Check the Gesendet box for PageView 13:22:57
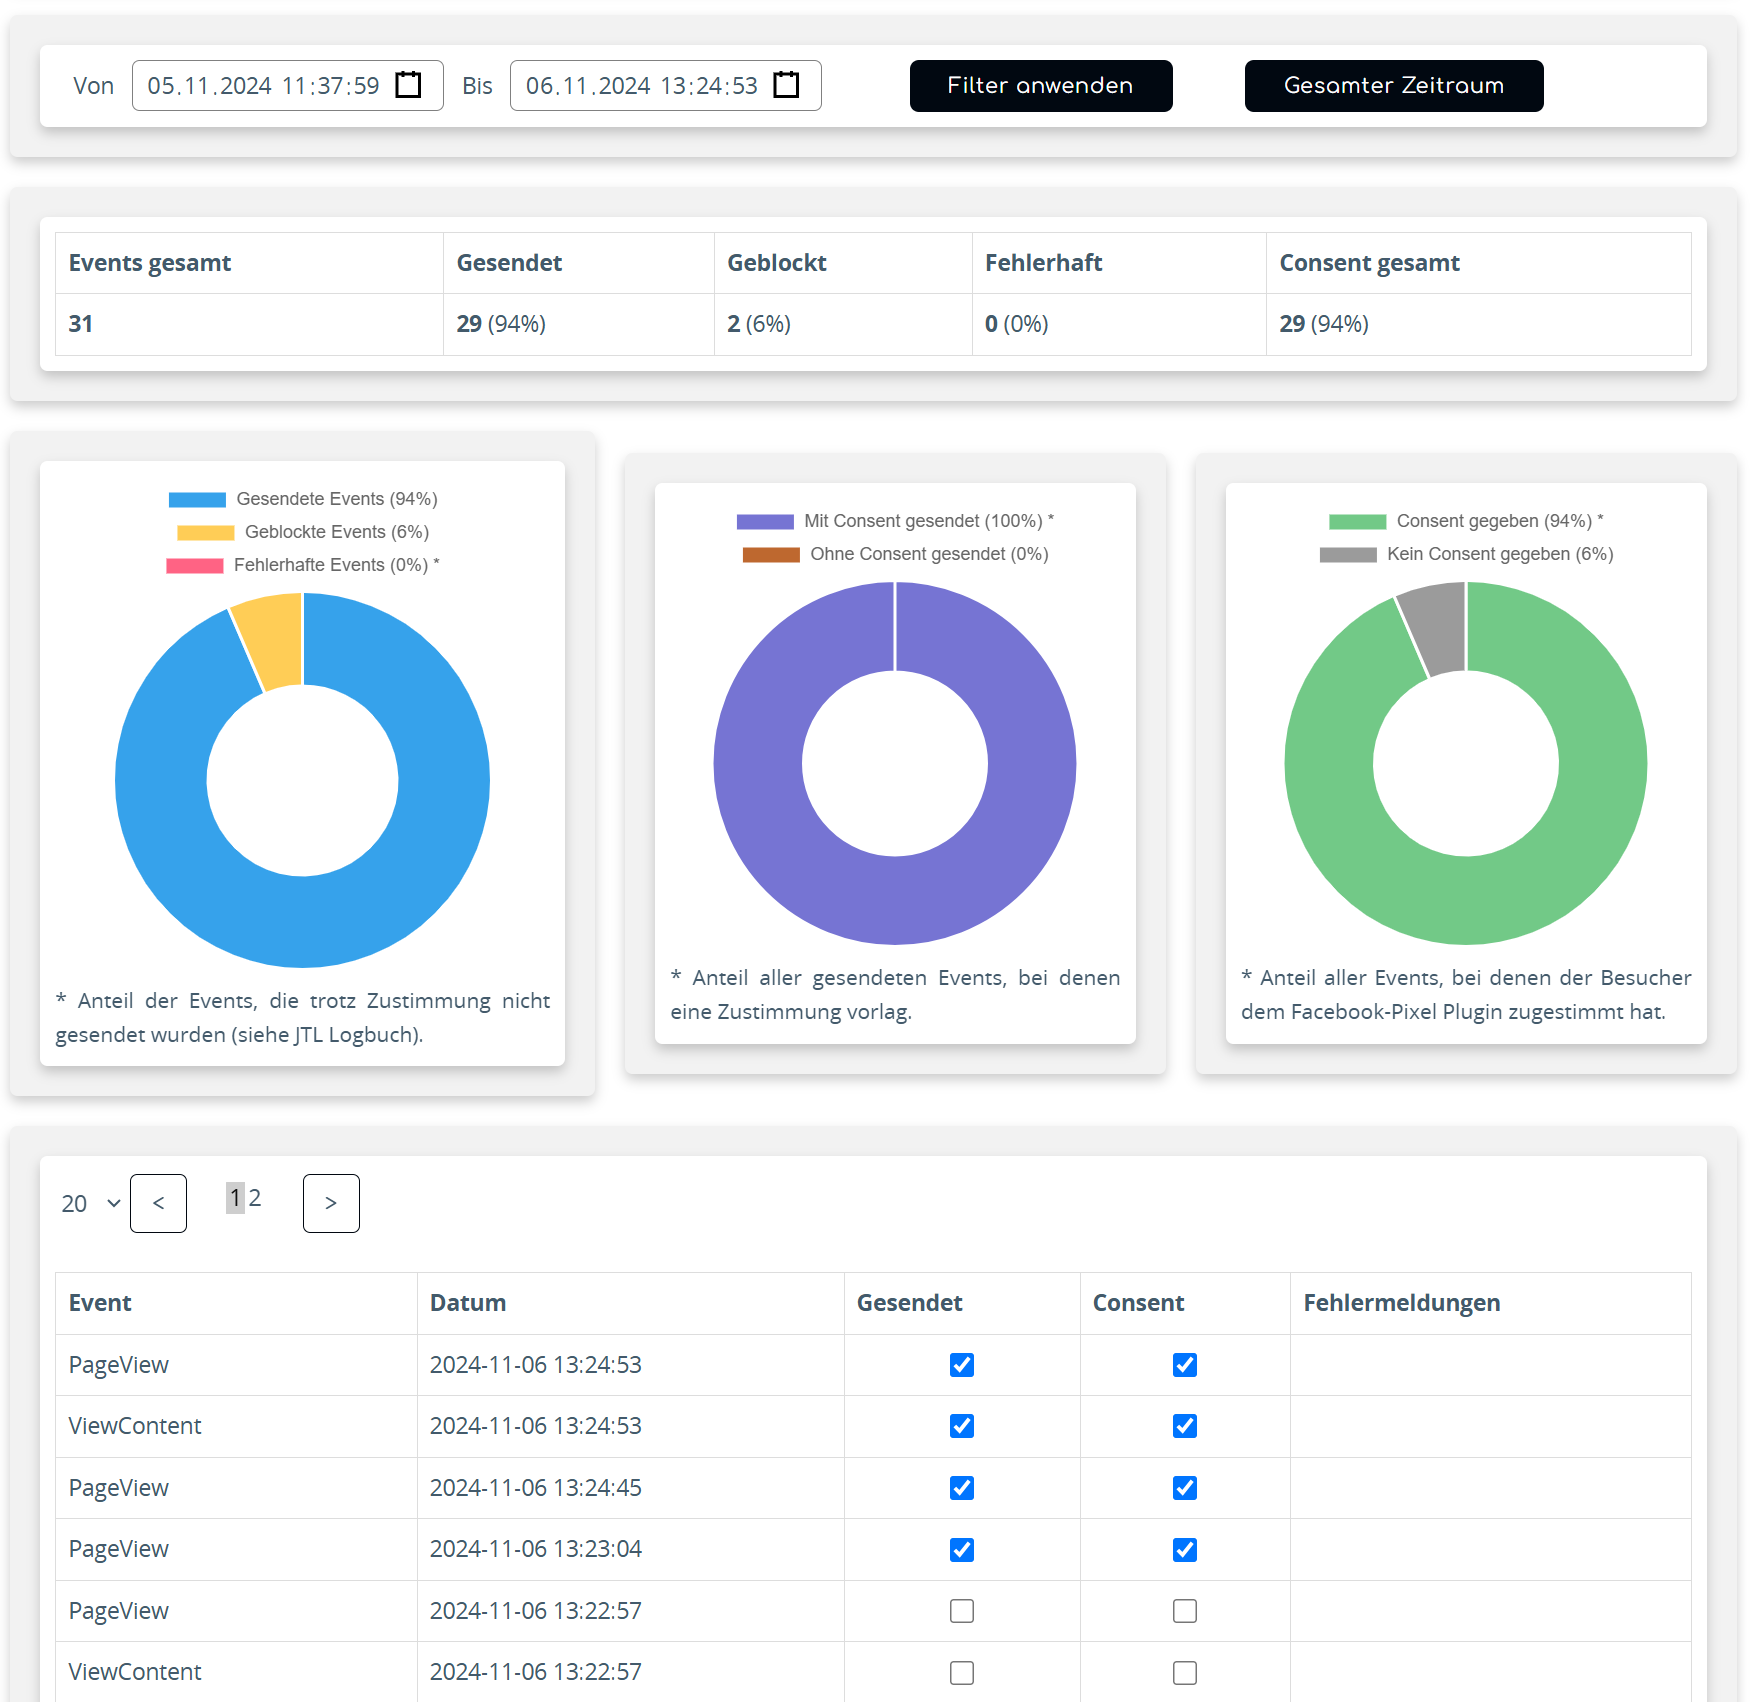 [962, 1611]
